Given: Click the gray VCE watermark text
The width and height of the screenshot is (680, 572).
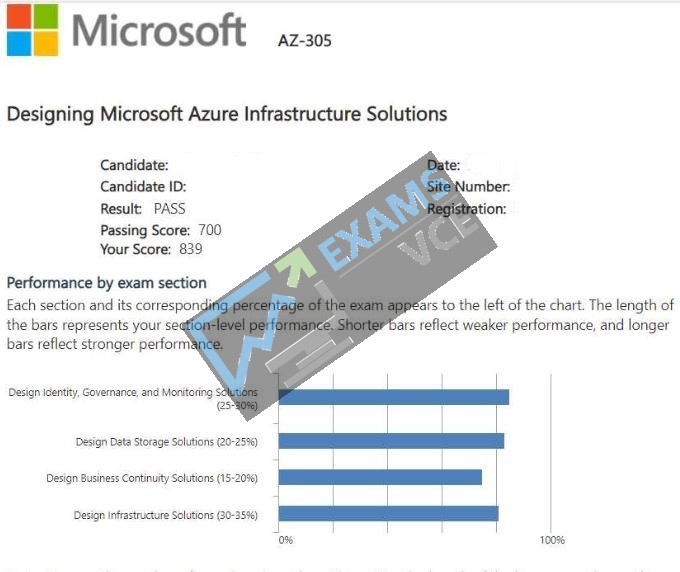Looking at the screenshot, I should coord(438,236).
